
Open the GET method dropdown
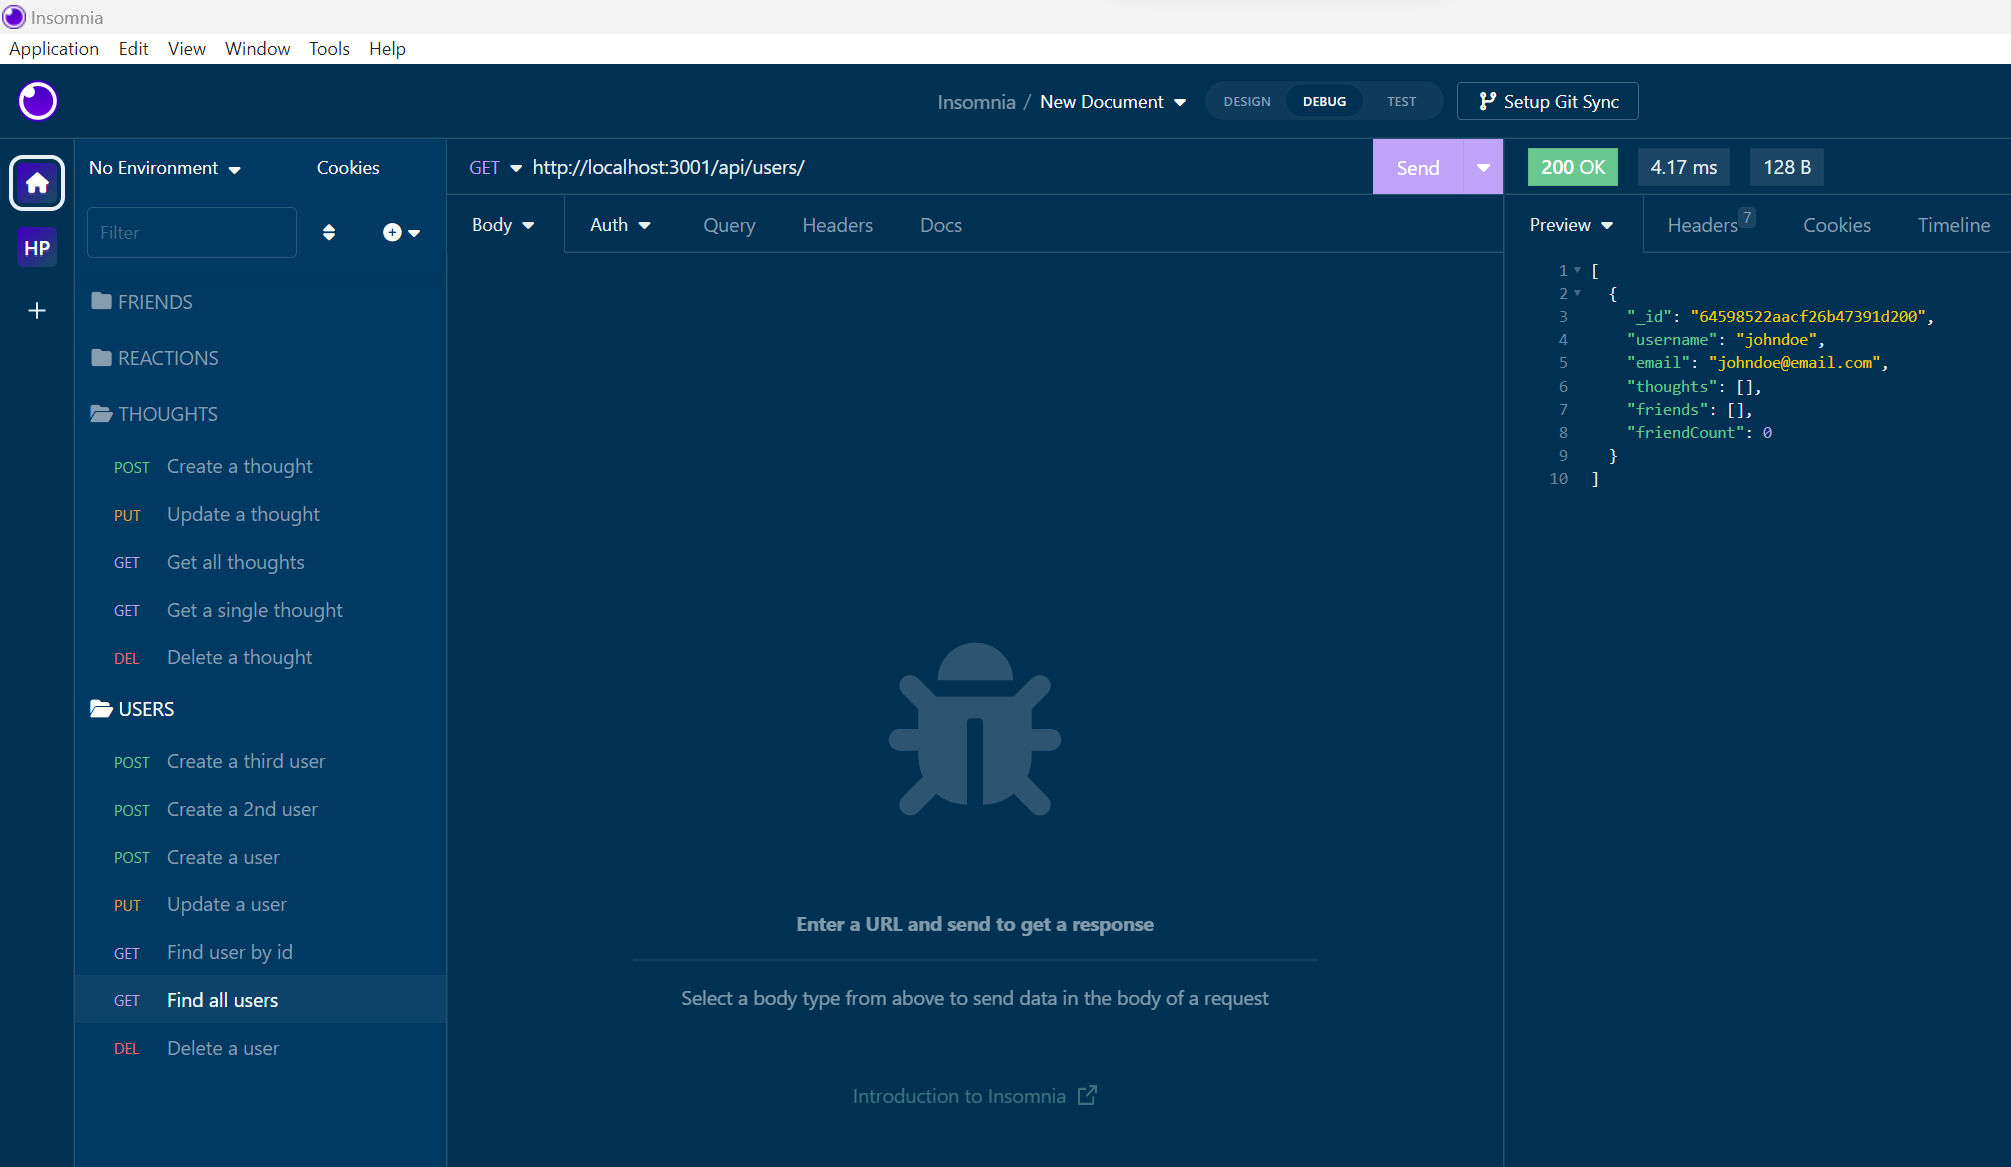494,167
